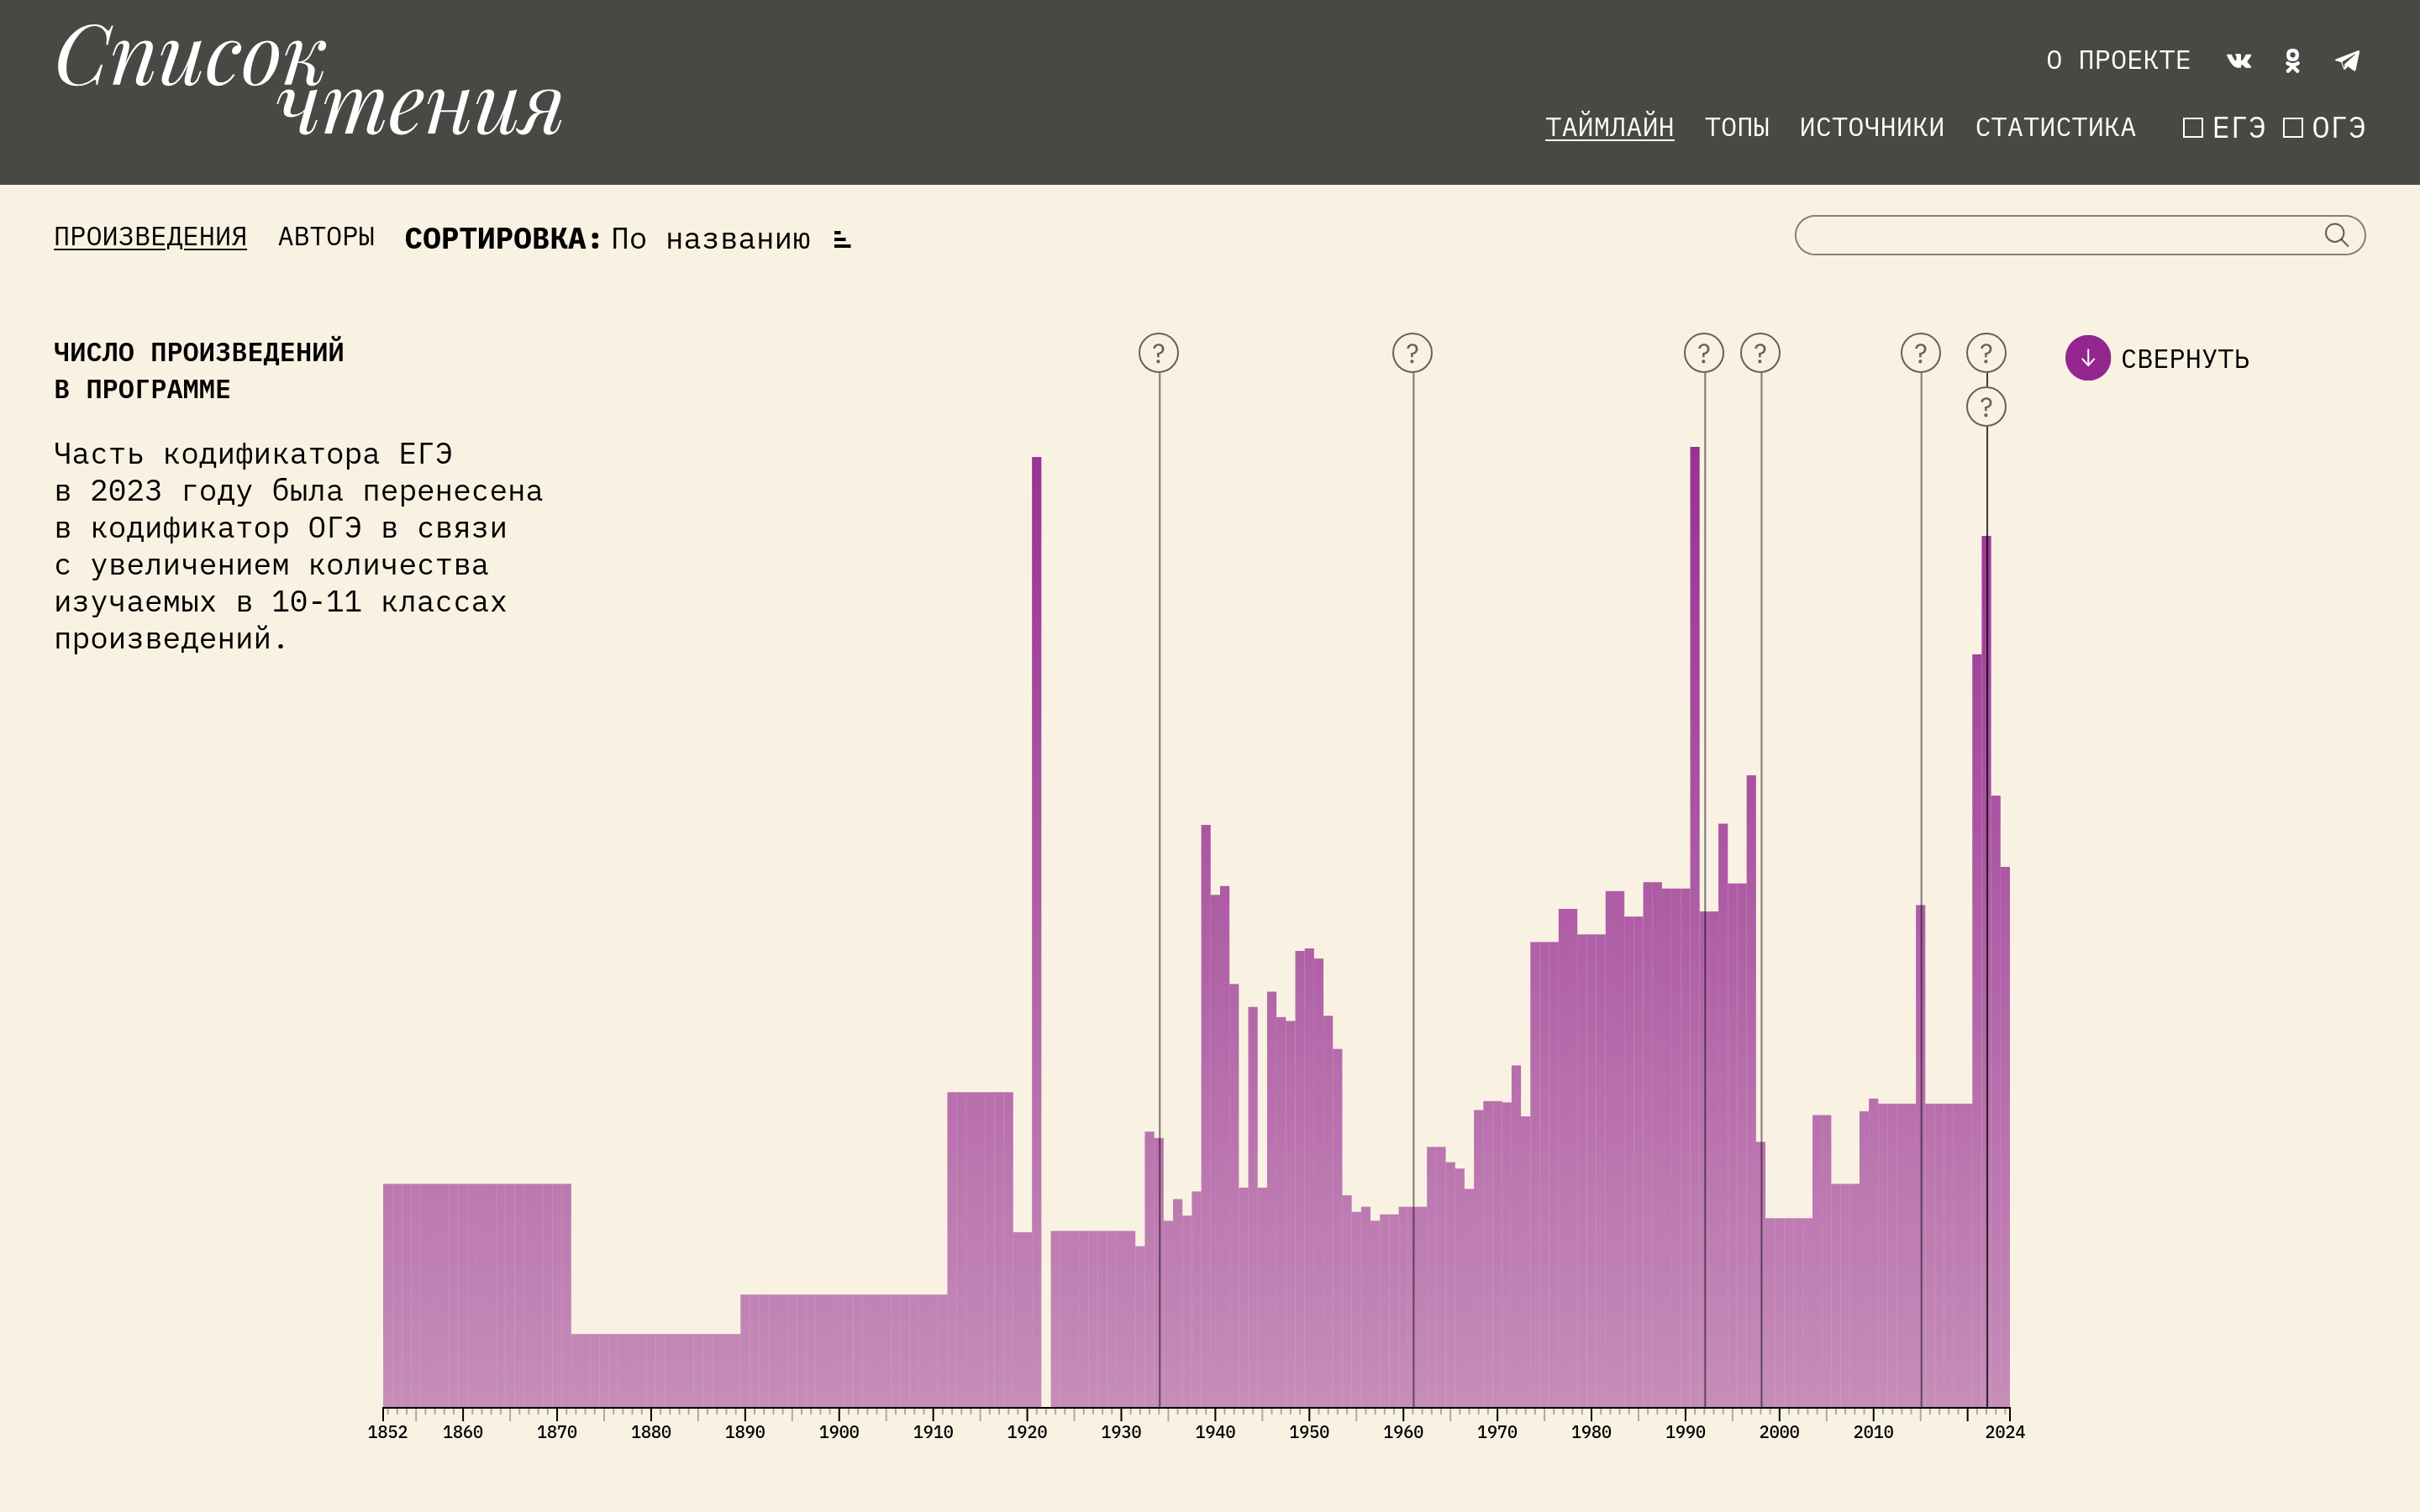This screenshot has height=1512, width=2420.
Task: Open the ТОПЫ menu item
Action: click(1736, 128)
